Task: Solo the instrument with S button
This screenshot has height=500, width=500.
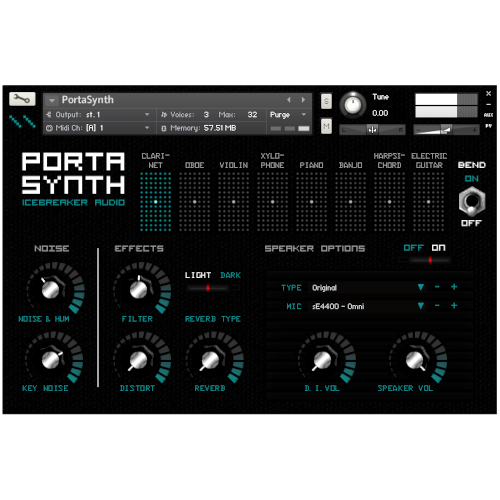Action: click(326, 101)
